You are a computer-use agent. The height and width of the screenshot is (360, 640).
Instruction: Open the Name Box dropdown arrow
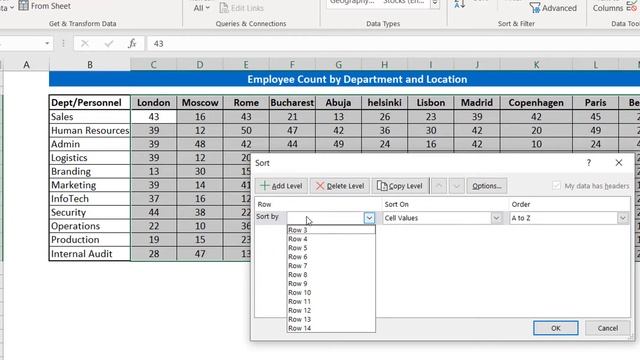click(x=47, y=43)
